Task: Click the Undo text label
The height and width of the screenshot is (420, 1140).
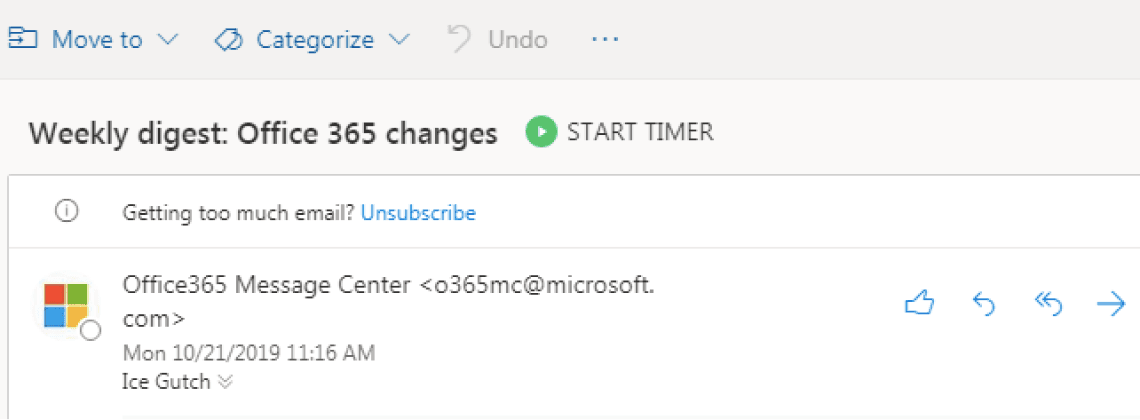Action: click(517, 40)
